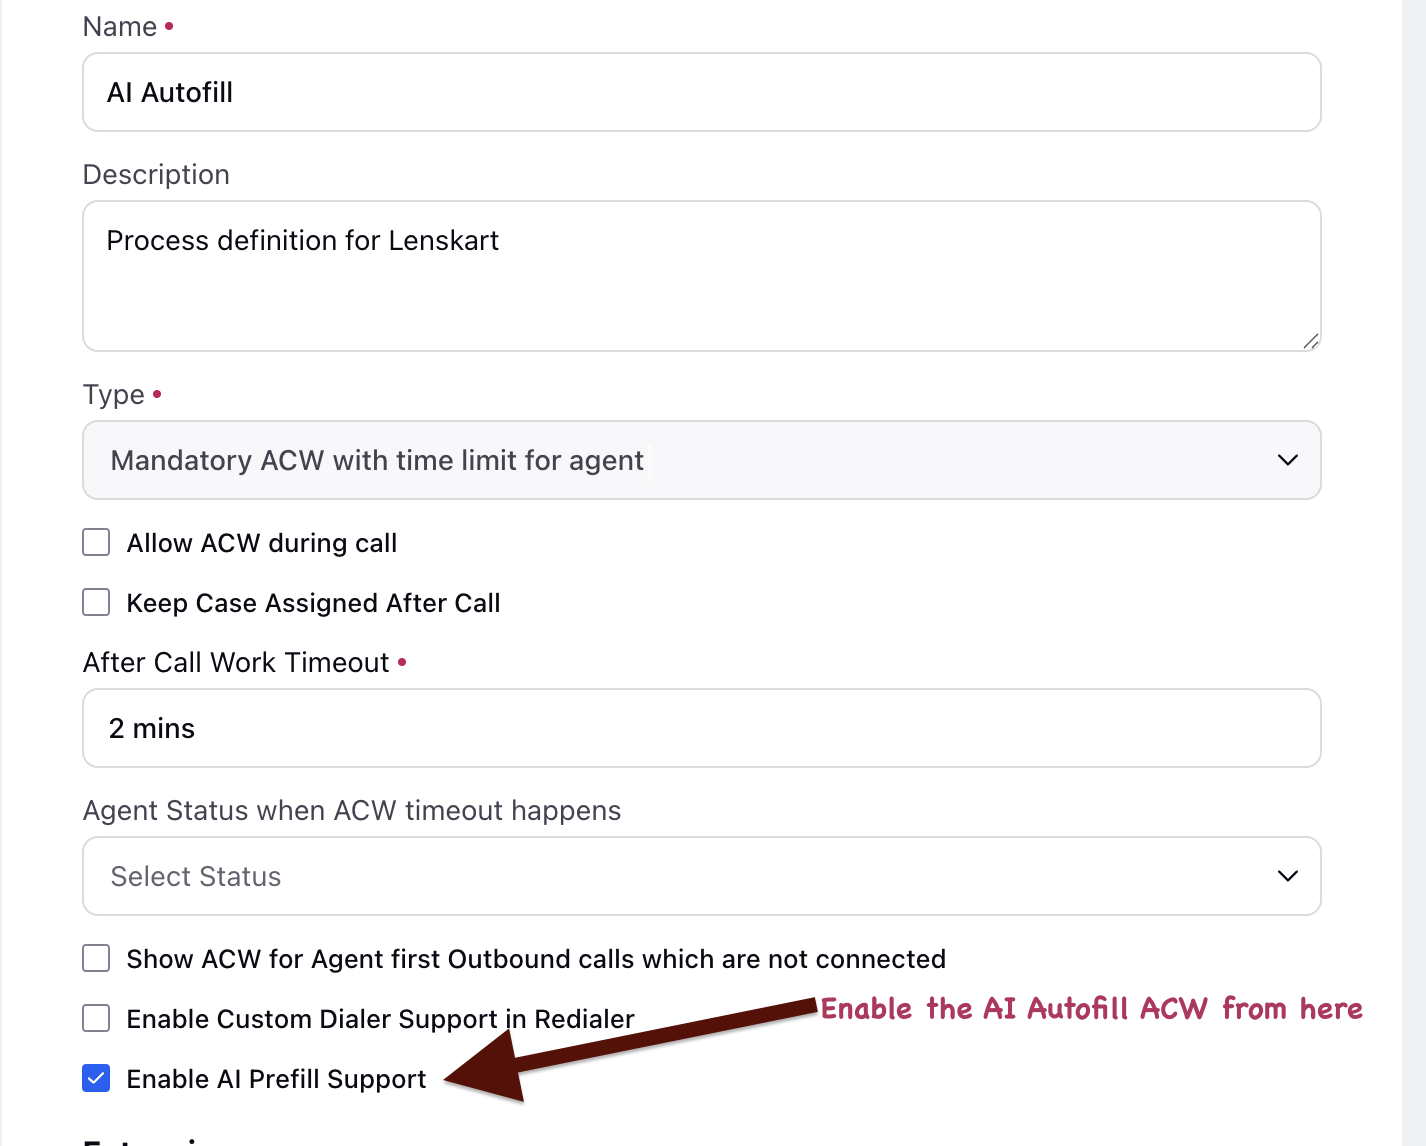Click inside the Description text area
The image size is (1426, 1146).
[702, 276]
